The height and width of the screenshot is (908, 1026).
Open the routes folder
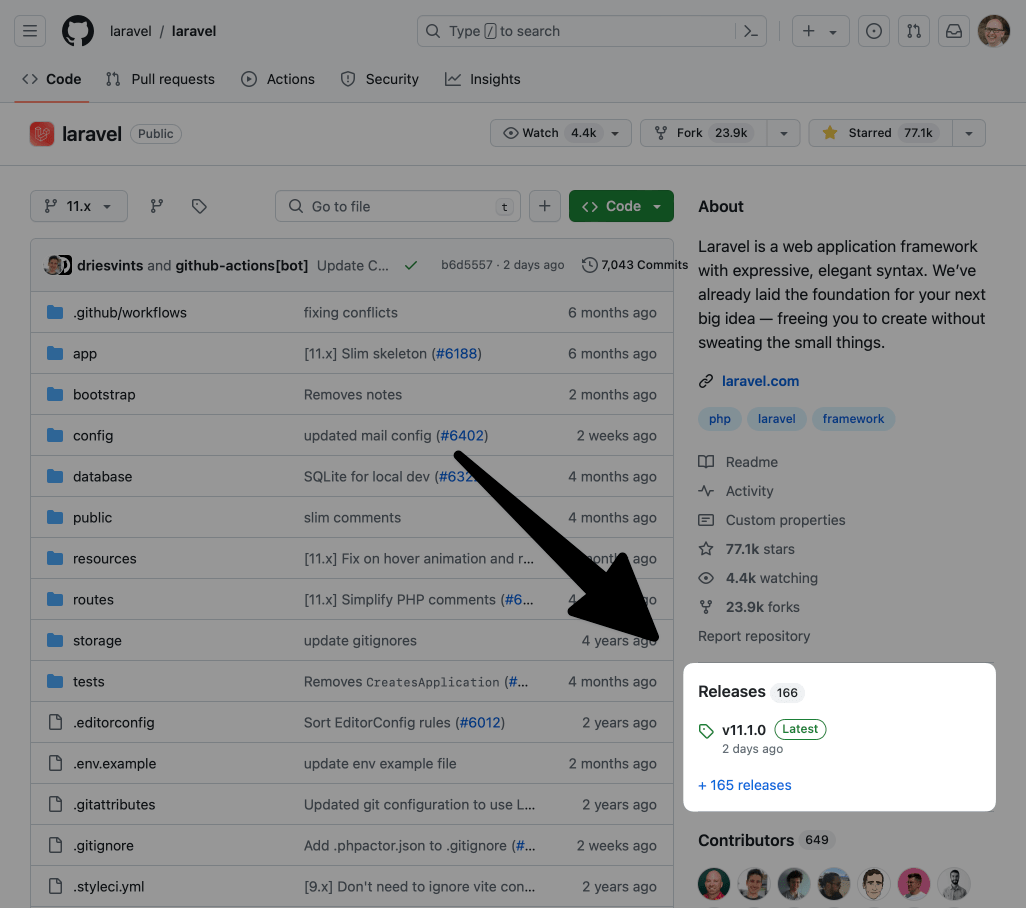93,600
